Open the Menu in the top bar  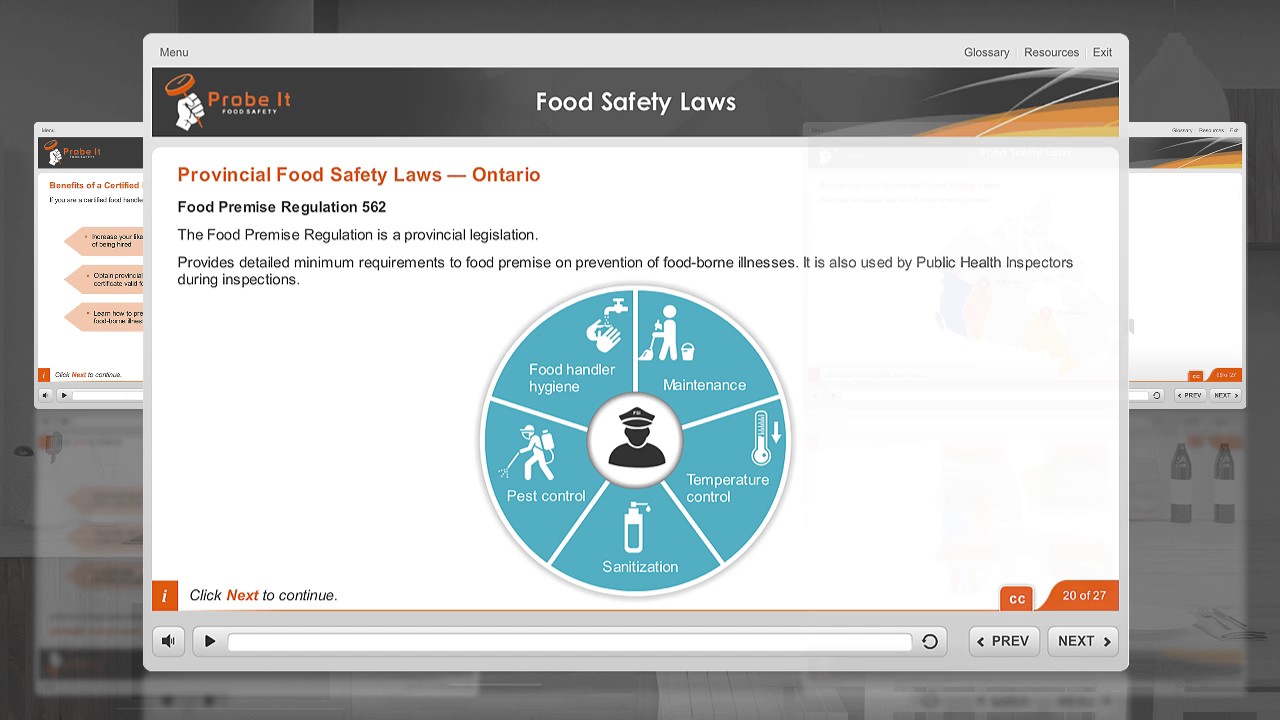tap(174, 52)
